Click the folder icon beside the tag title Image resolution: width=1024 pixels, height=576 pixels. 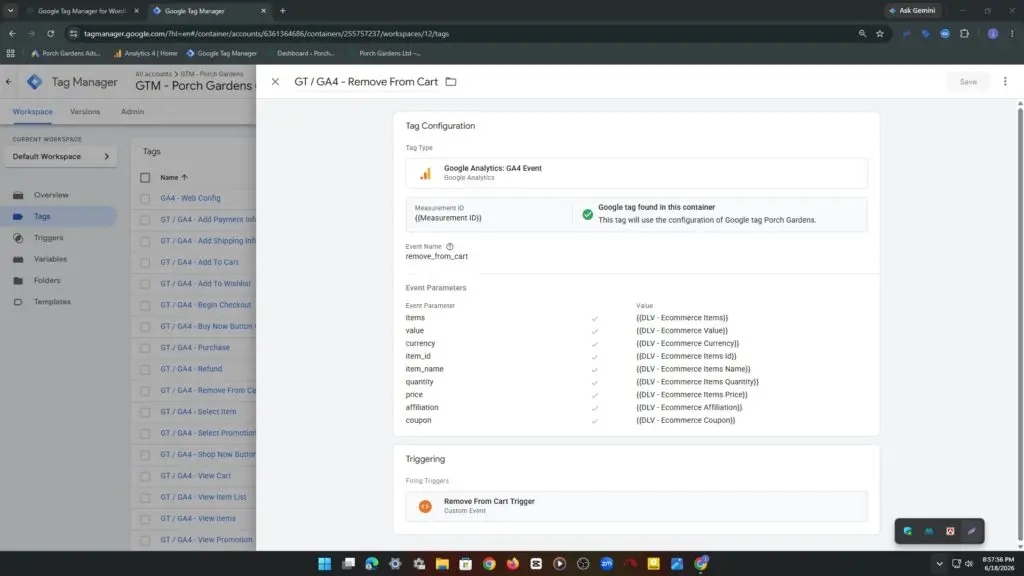pos(451,82)
